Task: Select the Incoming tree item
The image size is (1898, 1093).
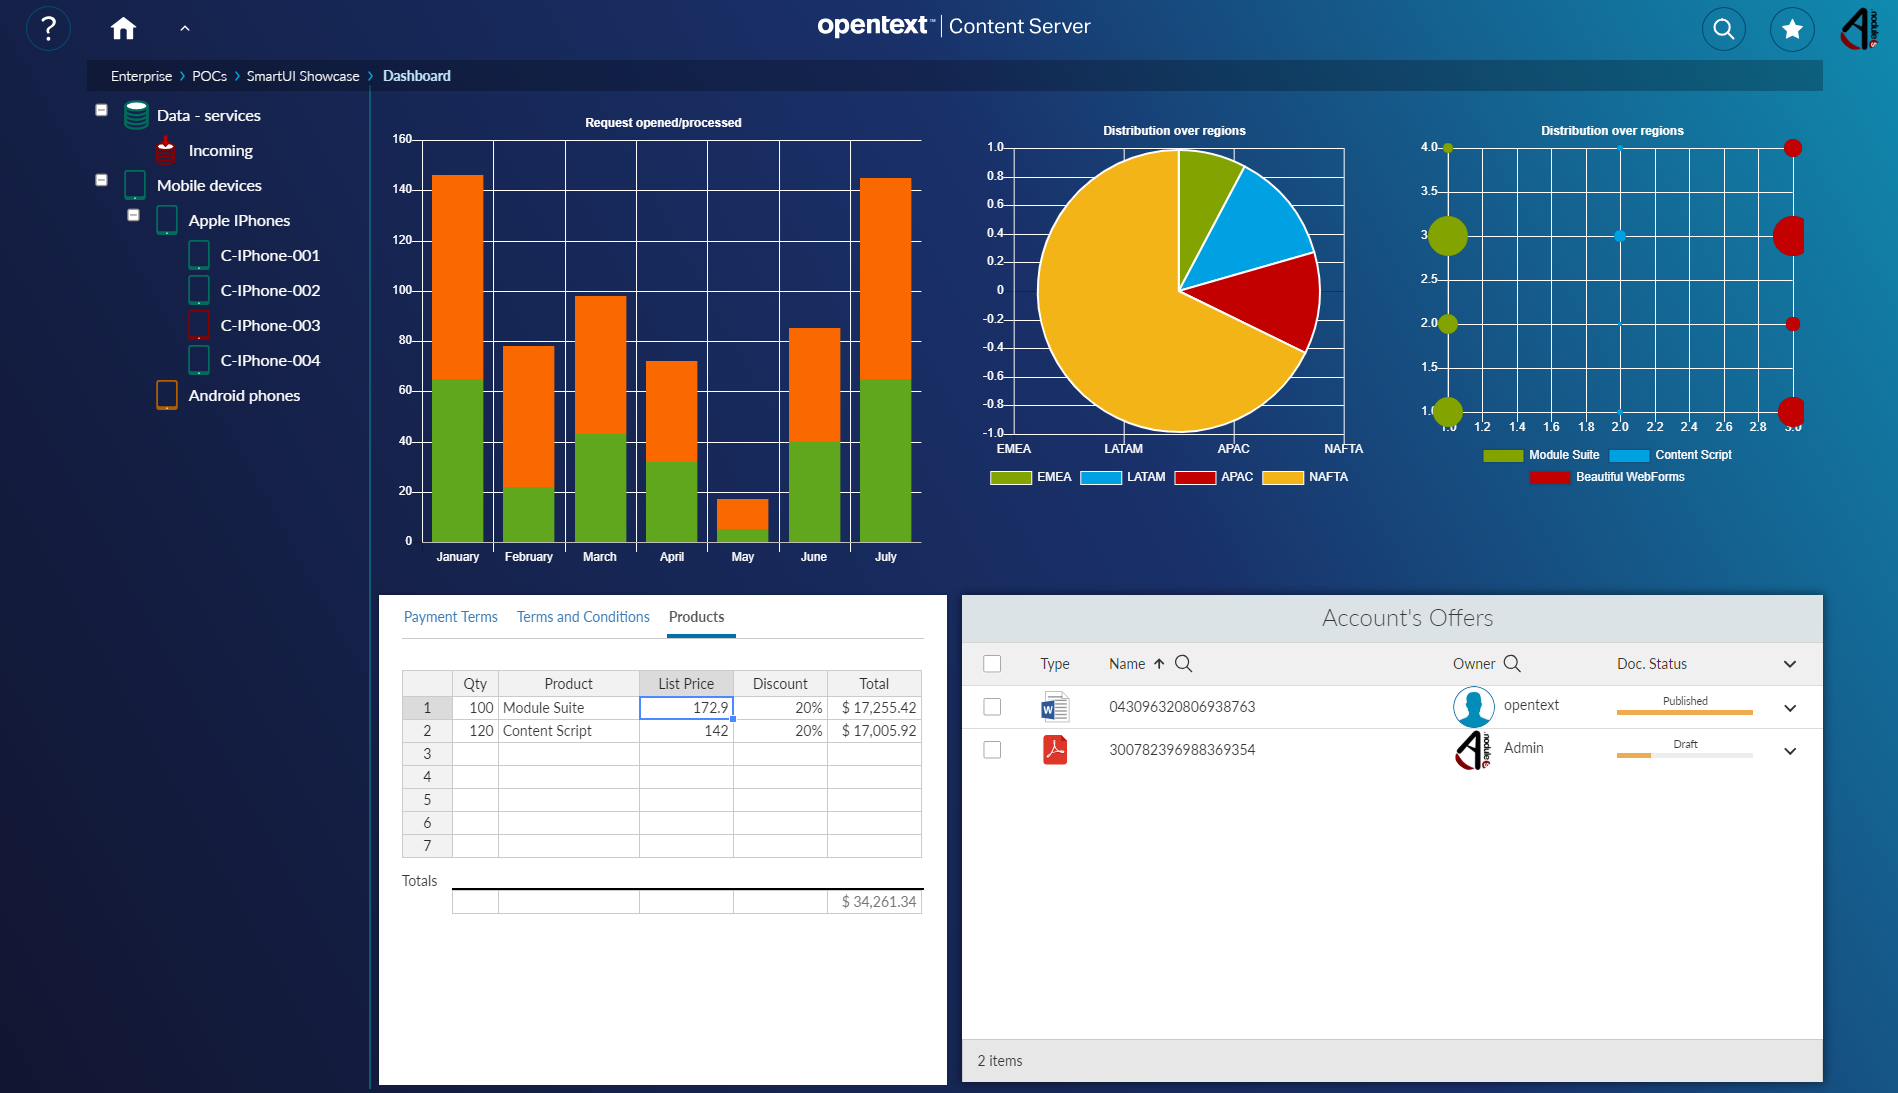Action: click(x=220, y=150)
